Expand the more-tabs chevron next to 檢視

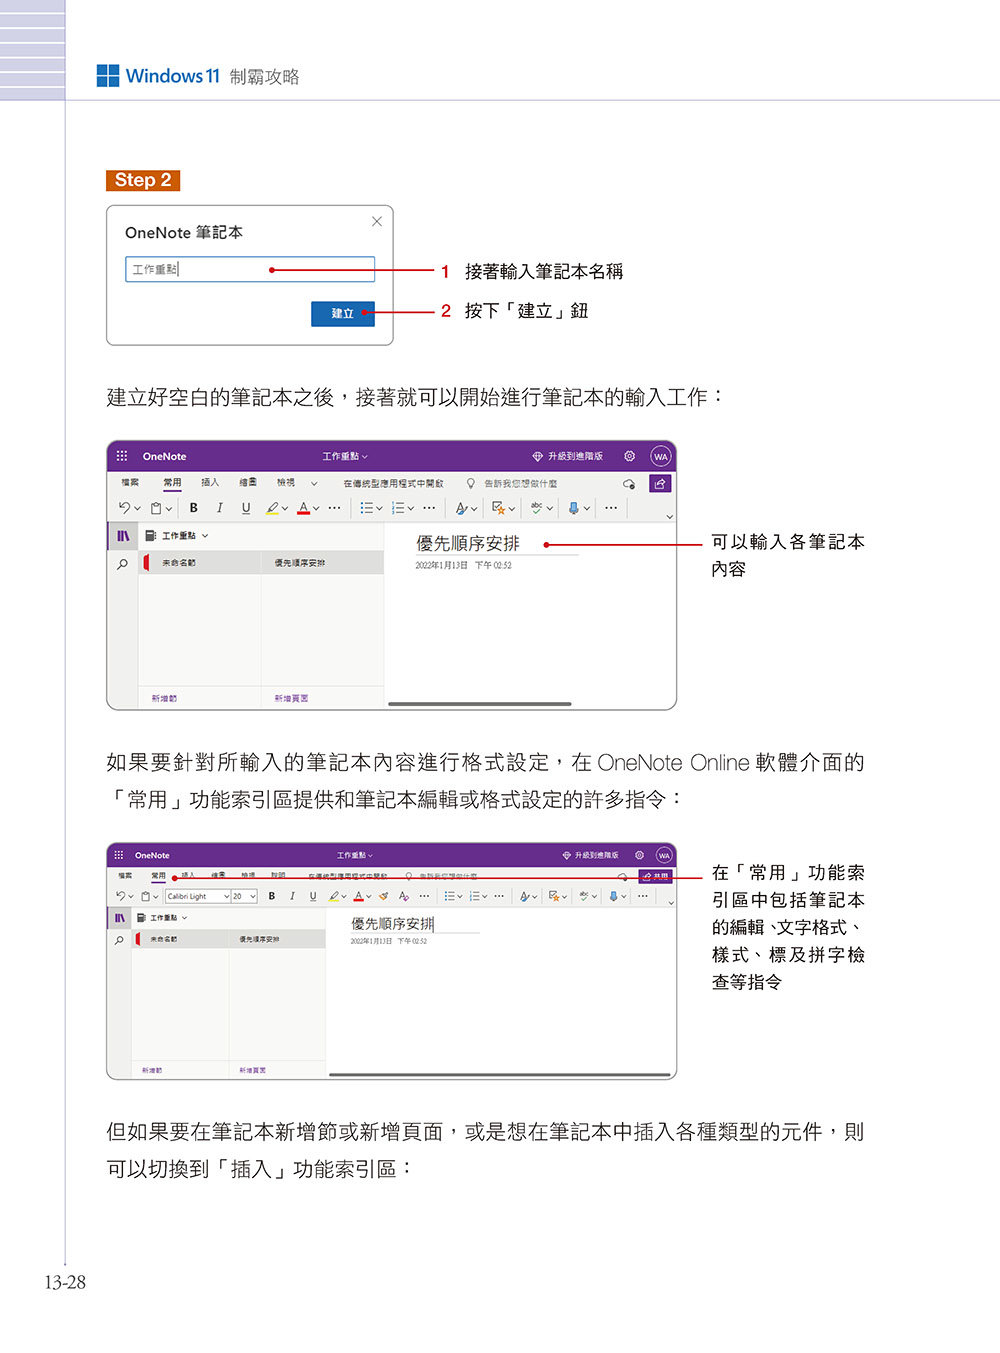pos(314,484)
